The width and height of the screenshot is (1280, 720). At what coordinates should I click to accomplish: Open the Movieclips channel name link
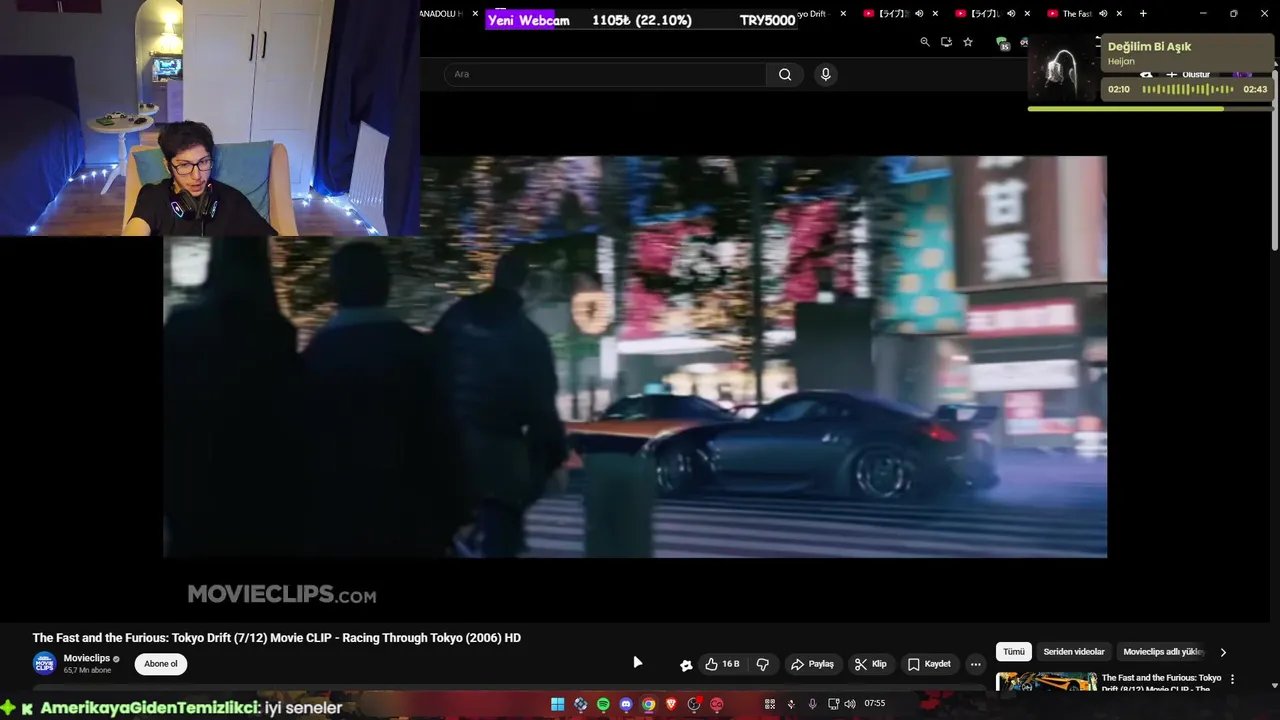coord(87,658)
